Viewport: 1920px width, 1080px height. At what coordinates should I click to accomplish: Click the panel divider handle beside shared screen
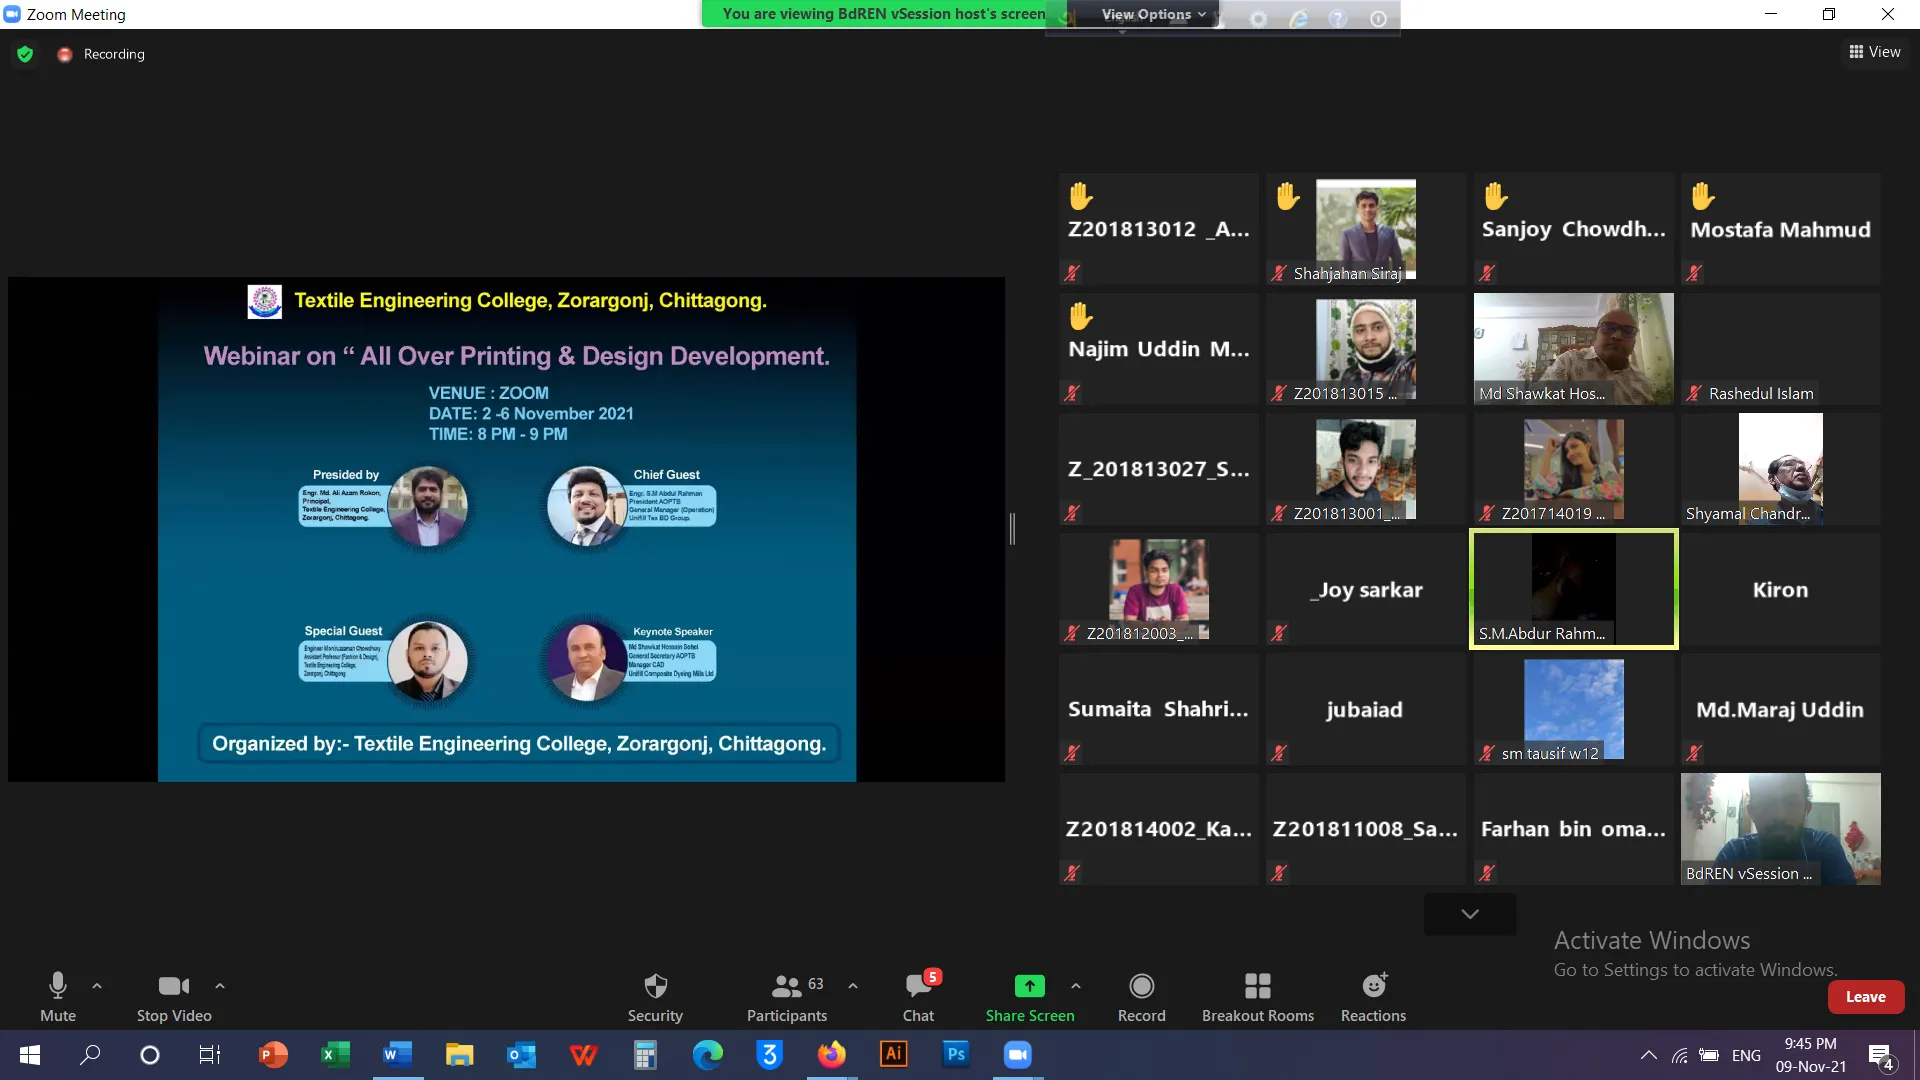click(x=1012, y=529)
